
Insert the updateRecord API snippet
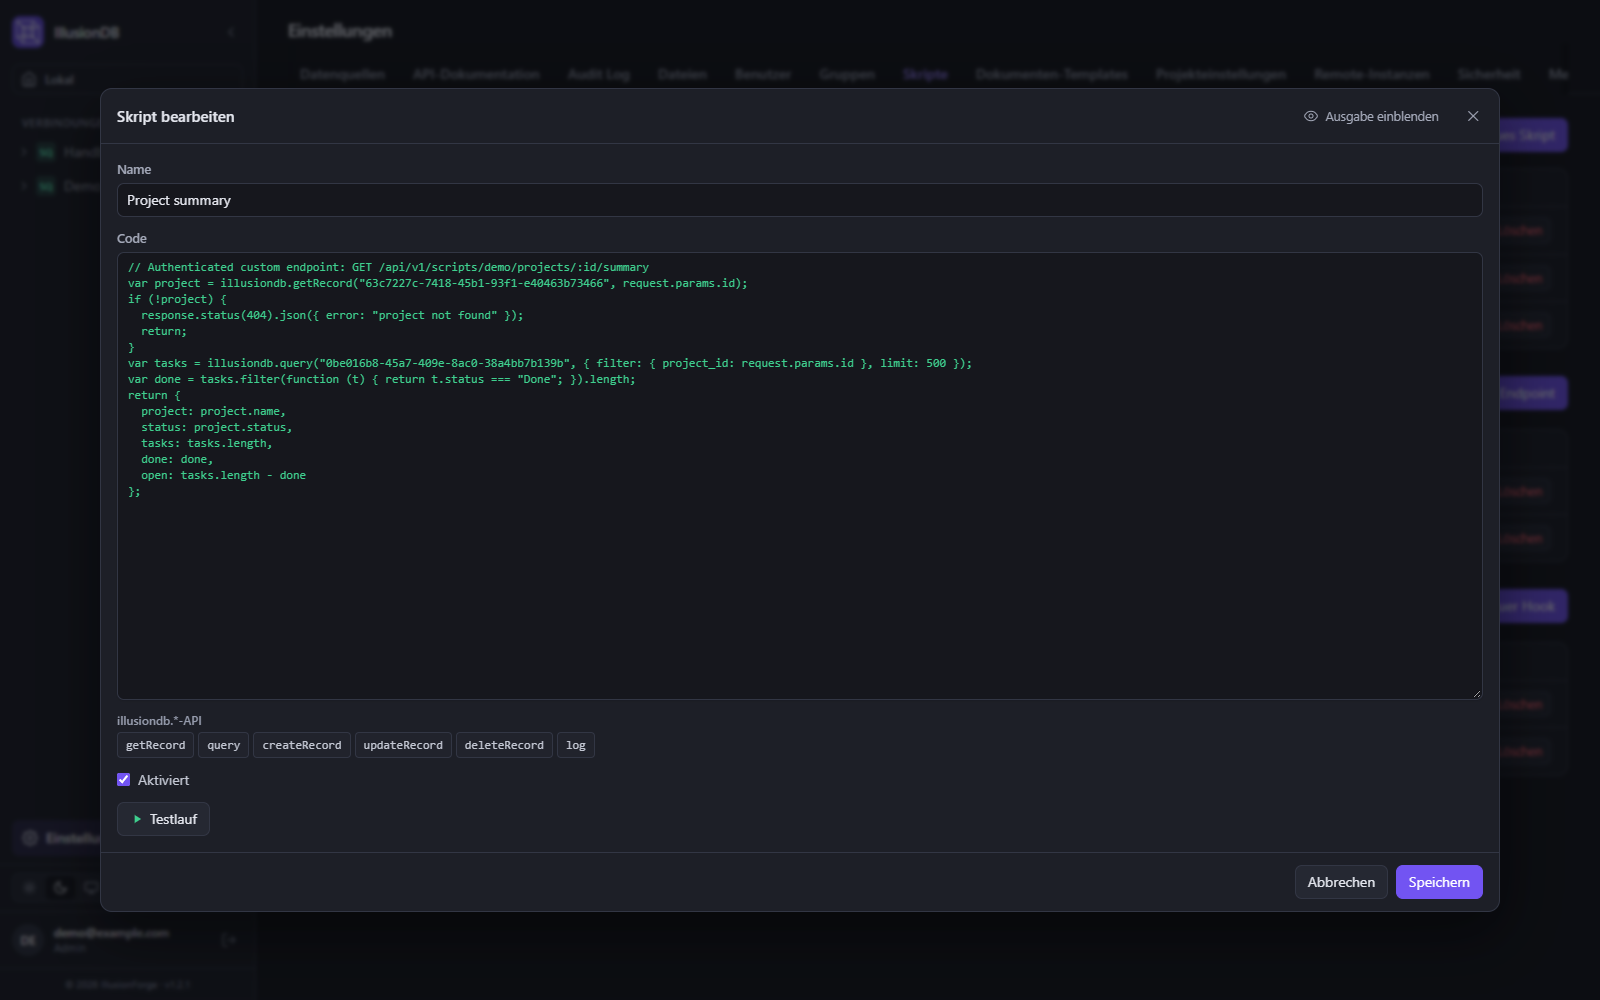(403, 745)
